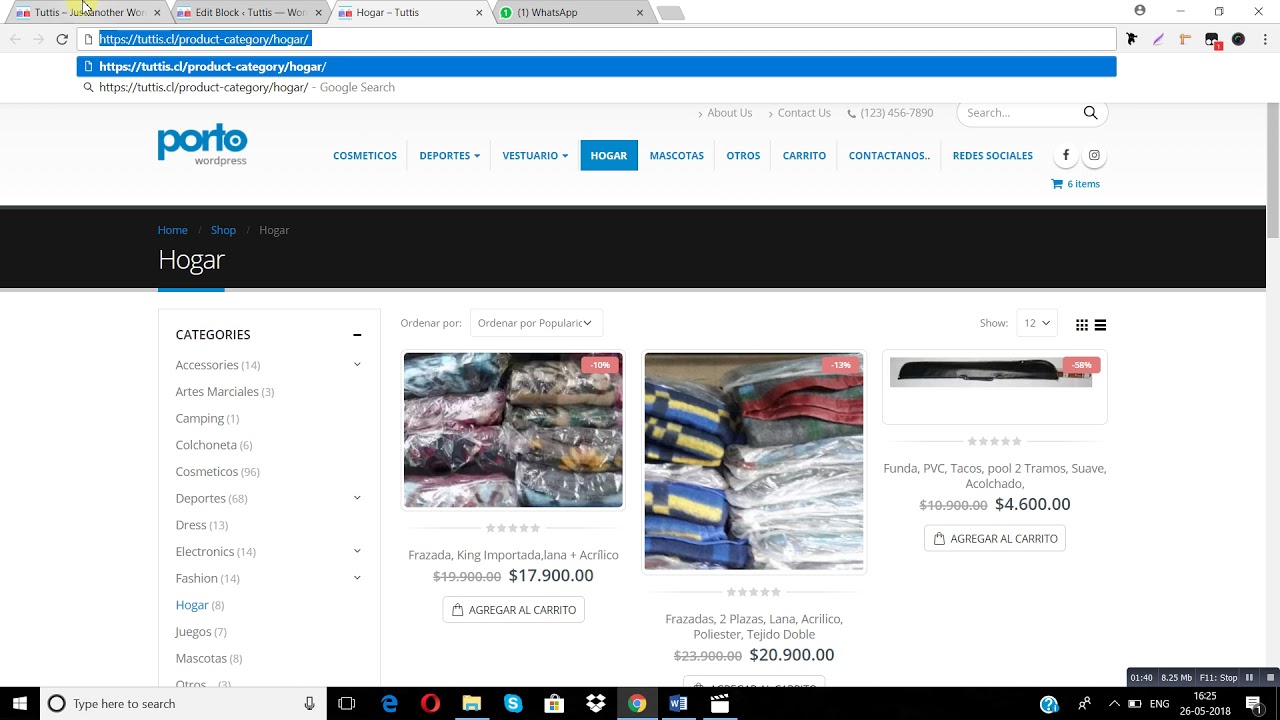
Task: Open the Contact Us link
Action: (x=804, y=113)
